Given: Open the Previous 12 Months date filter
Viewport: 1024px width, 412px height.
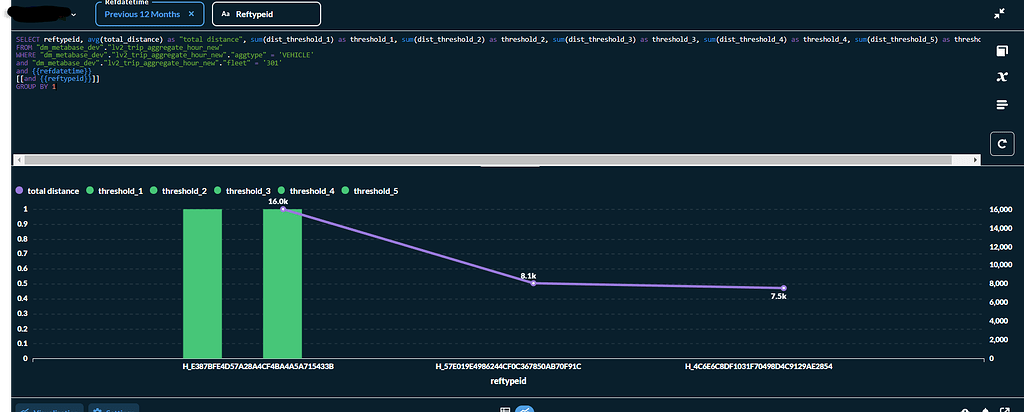Looking at the screenshot, I should click(140, 15).
